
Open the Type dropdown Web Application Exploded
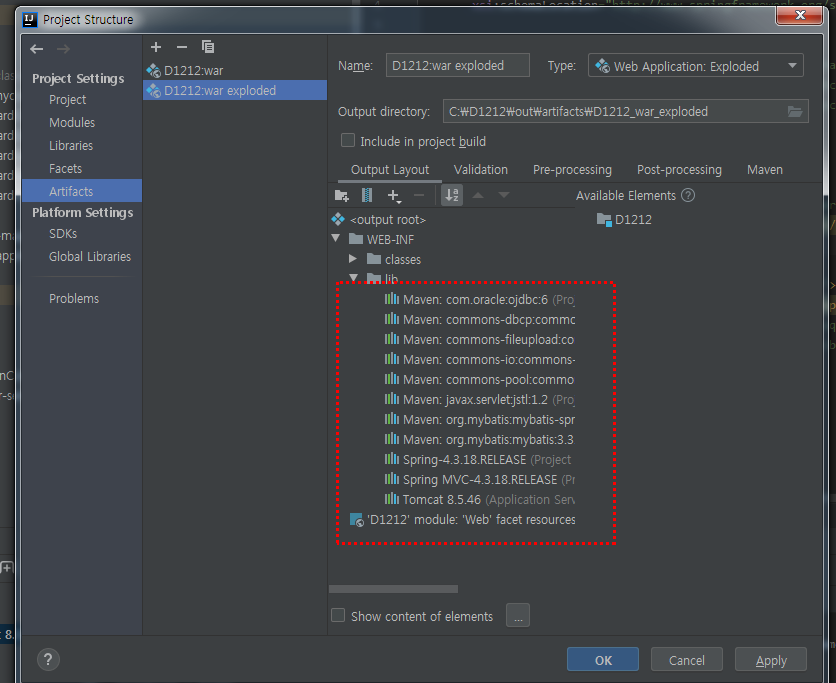point(695,66)
